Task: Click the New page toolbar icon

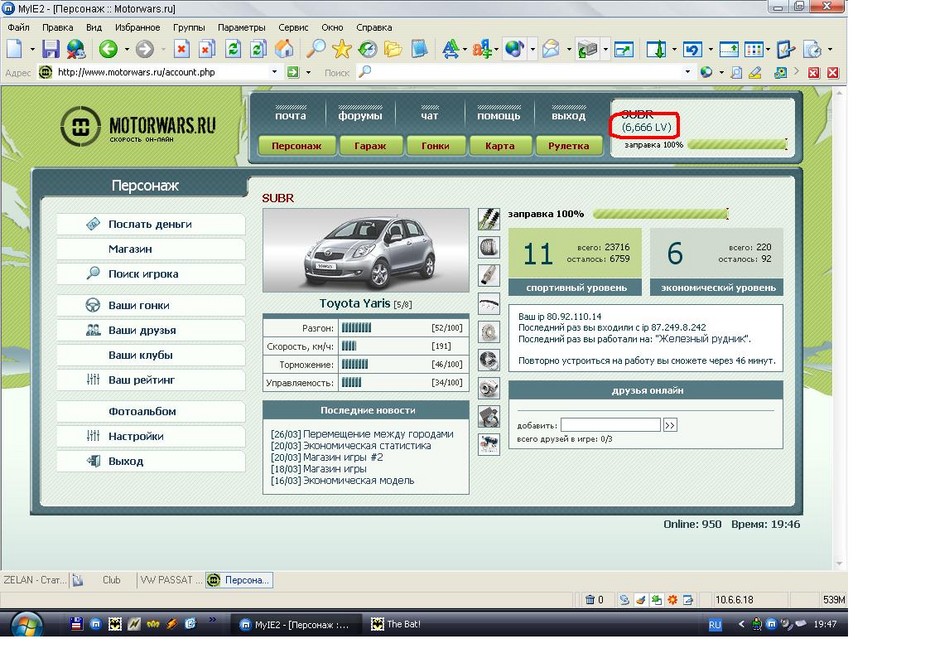Action: click(14, 49)
